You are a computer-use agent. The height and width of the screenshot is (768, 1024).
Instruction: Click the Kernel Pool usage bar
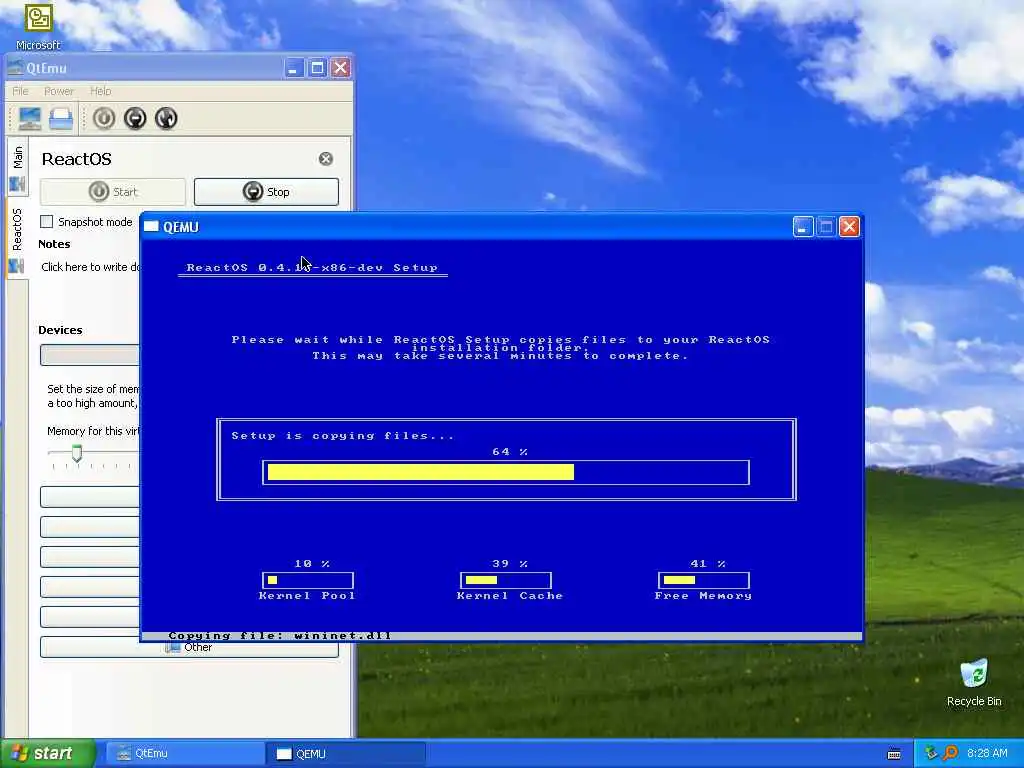pyautogui.click(x=308, y=580)
